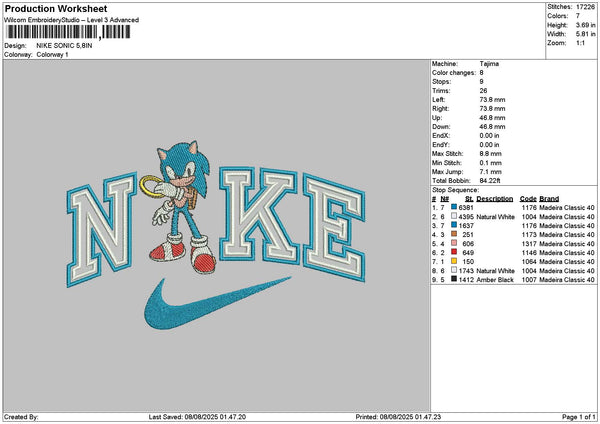Click the height value '3.69 in'

click(x=586, y=25)
